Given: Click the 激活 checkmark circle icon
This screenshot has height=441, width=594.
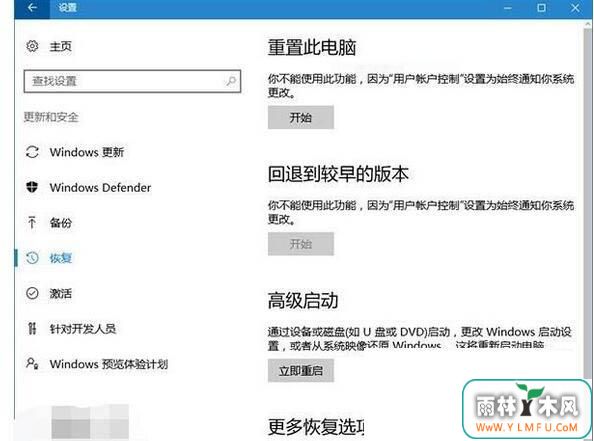Looking at the screenshot, I should (x=32, y=293).
